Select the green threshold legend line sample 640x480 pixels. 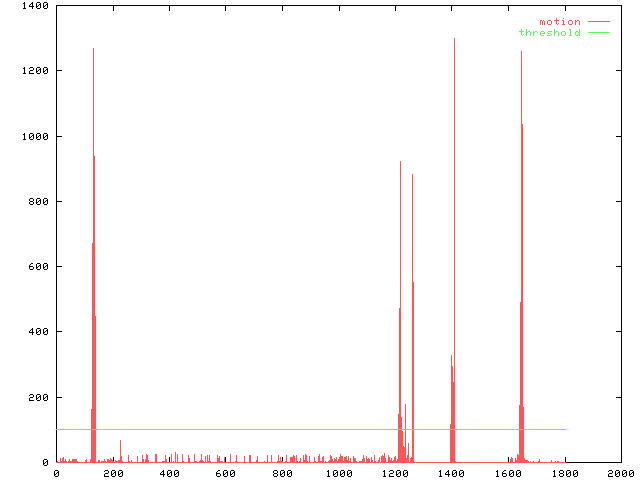[598, 33]
